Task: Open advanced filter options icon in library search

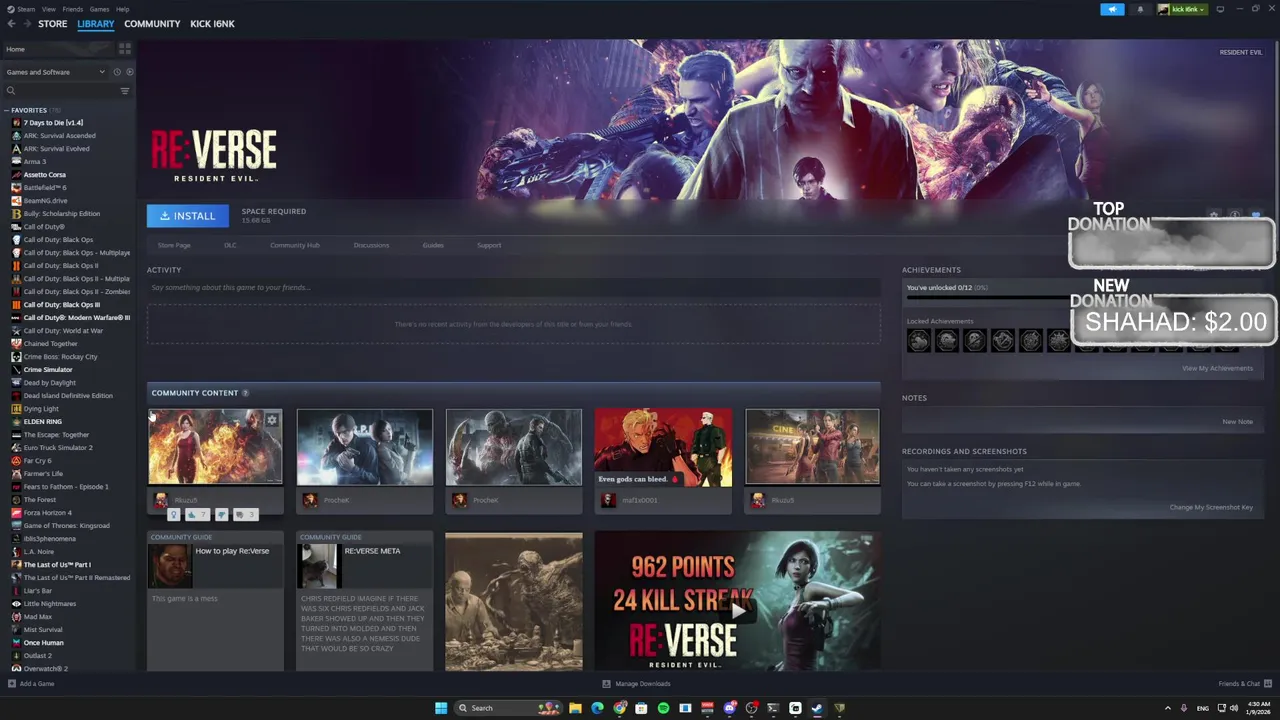Action: pyautogui.click(x=125, y=91)
